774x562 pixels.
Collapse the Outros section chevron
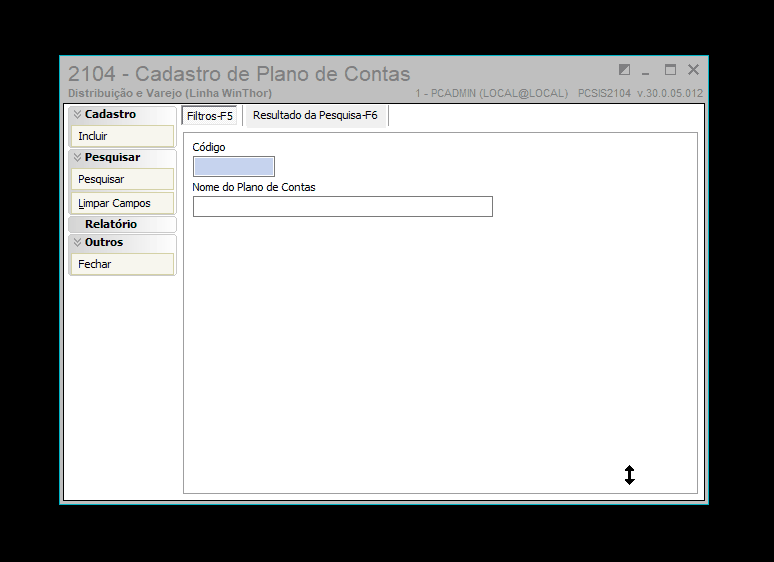click(77, 242)
